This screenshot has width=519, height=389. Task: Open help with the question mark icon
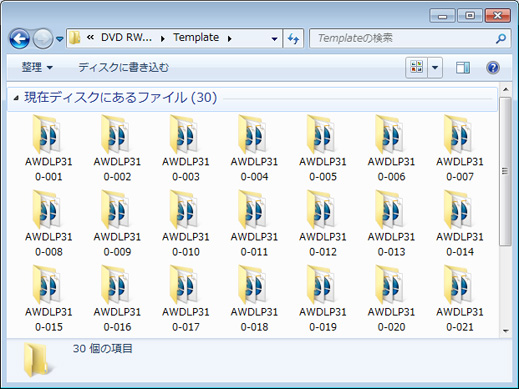click(493, 68)
